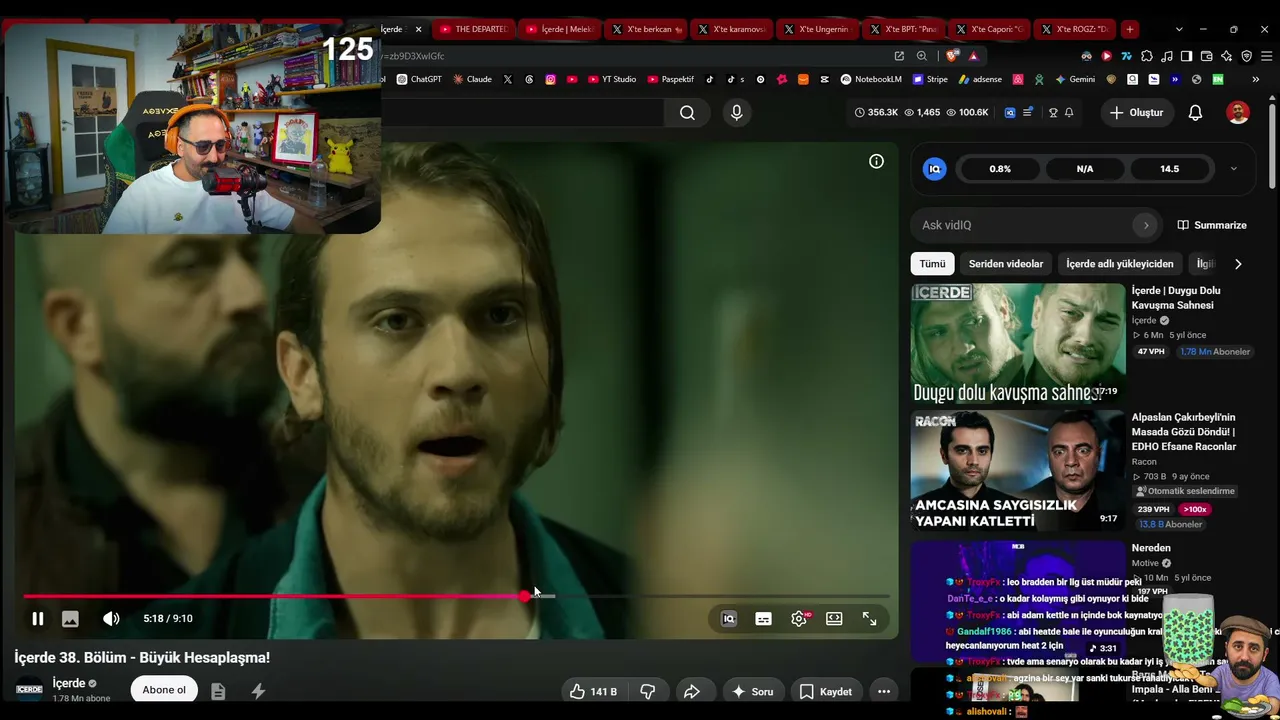Image resolution: width=1280 pixels, height=720 pixels.
Task: Click the zoom magnifier in the address bar
Action: click(921, 56)
